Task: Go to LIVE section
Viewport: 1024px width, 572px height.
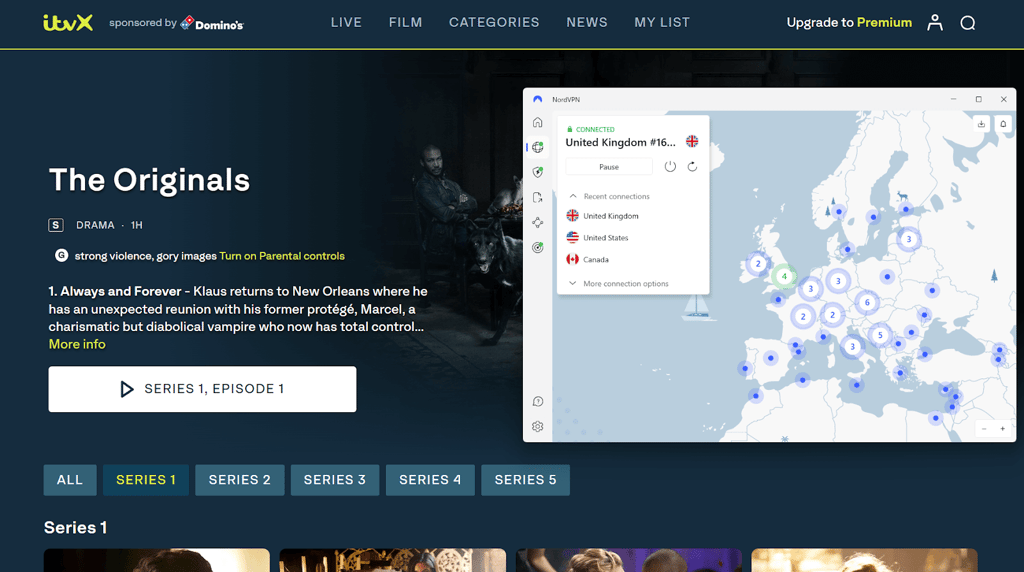Action: click(x=346, y=23)
